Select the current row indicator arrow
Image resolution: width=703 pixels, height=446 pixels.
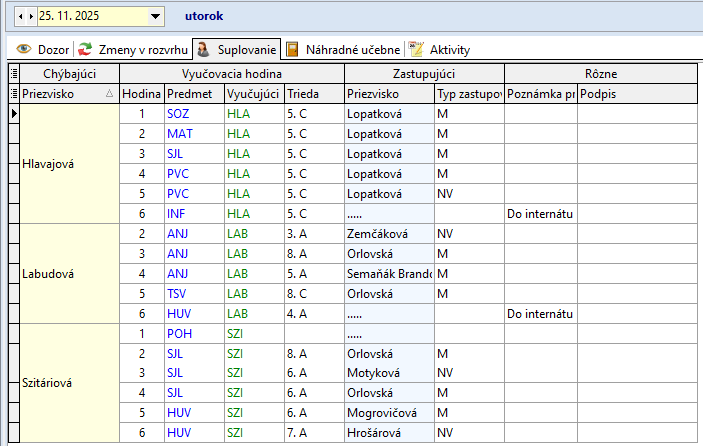pos(13,114)
